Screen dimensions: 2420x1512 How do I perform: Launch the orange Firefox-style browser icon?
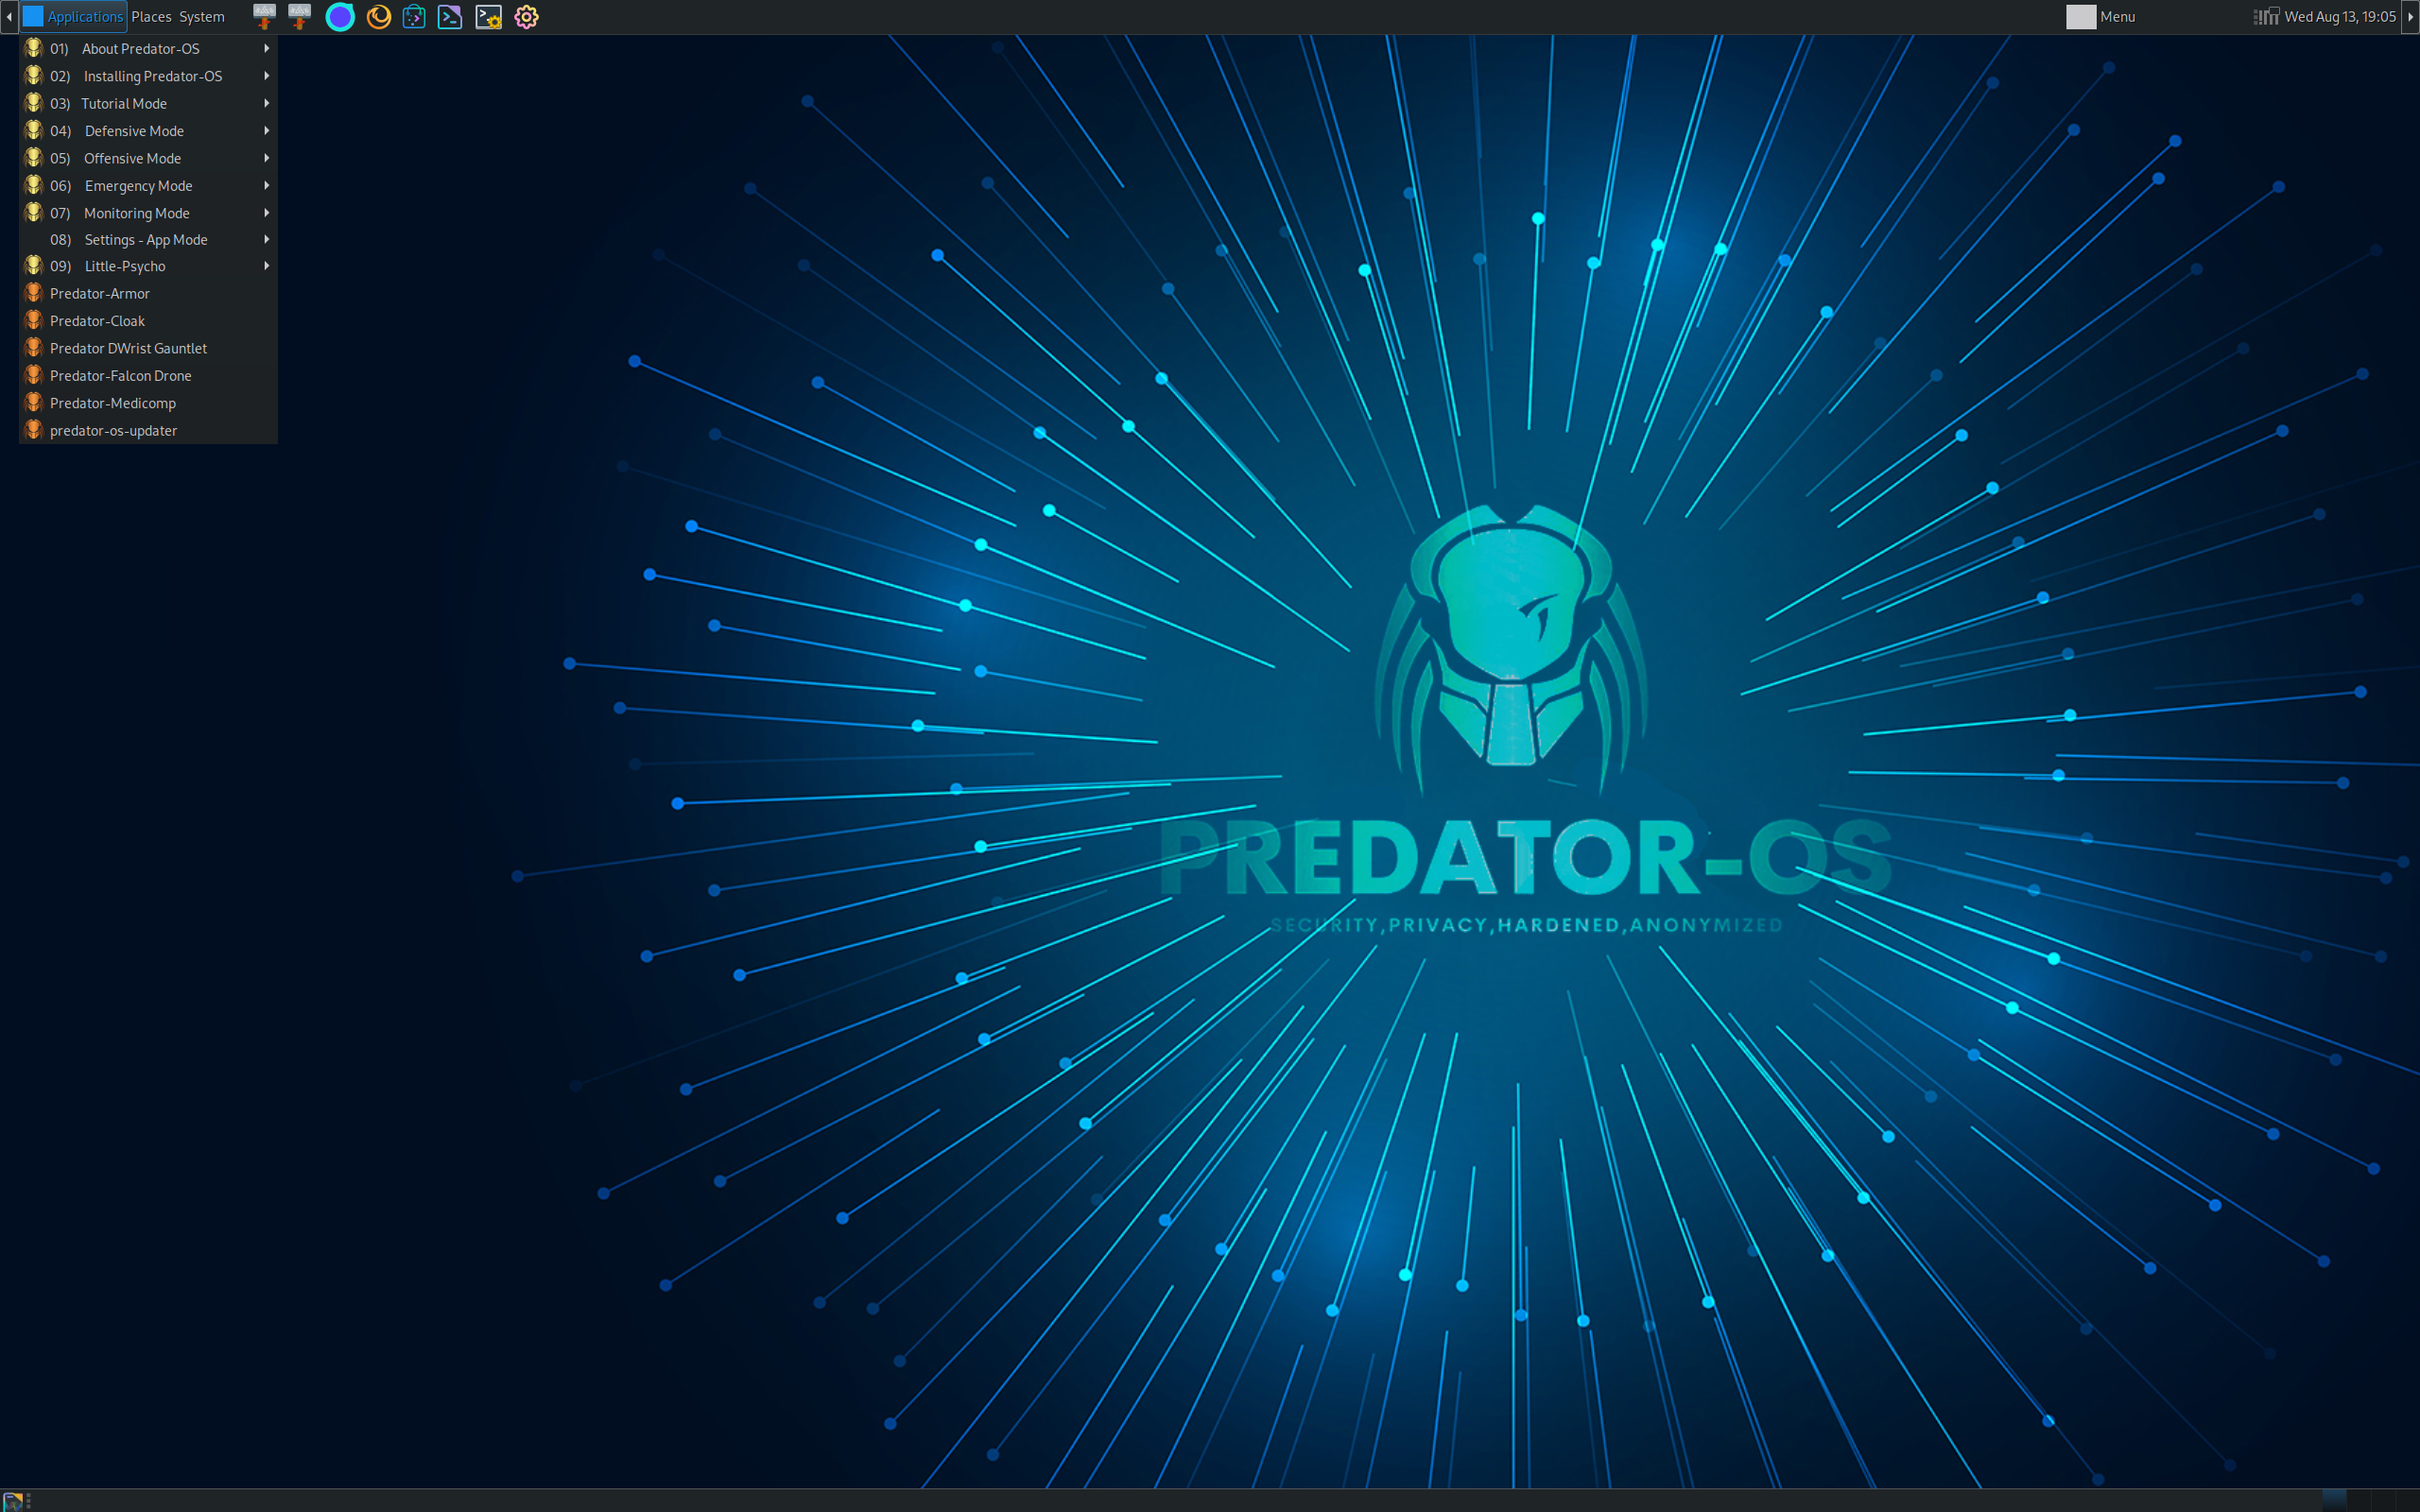[378, 17]
